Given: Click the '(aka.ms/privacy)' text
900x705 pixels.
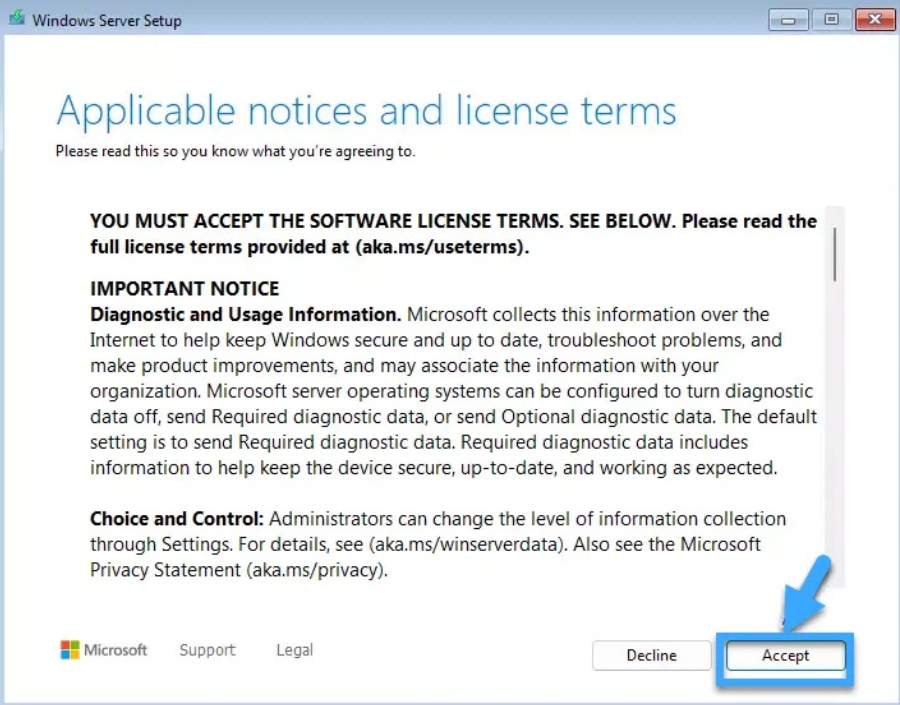Looking at the screenshot, I should 315,570.
